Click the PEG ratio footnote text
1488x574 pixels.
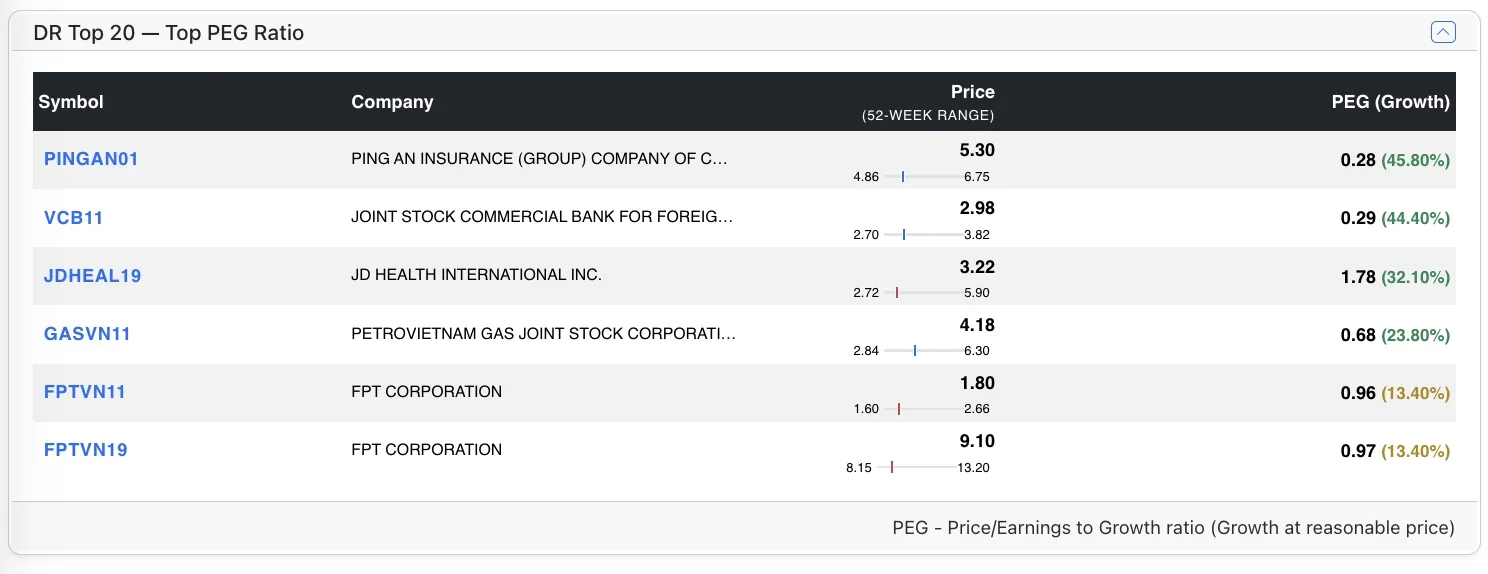click(x=1174, y=527)
